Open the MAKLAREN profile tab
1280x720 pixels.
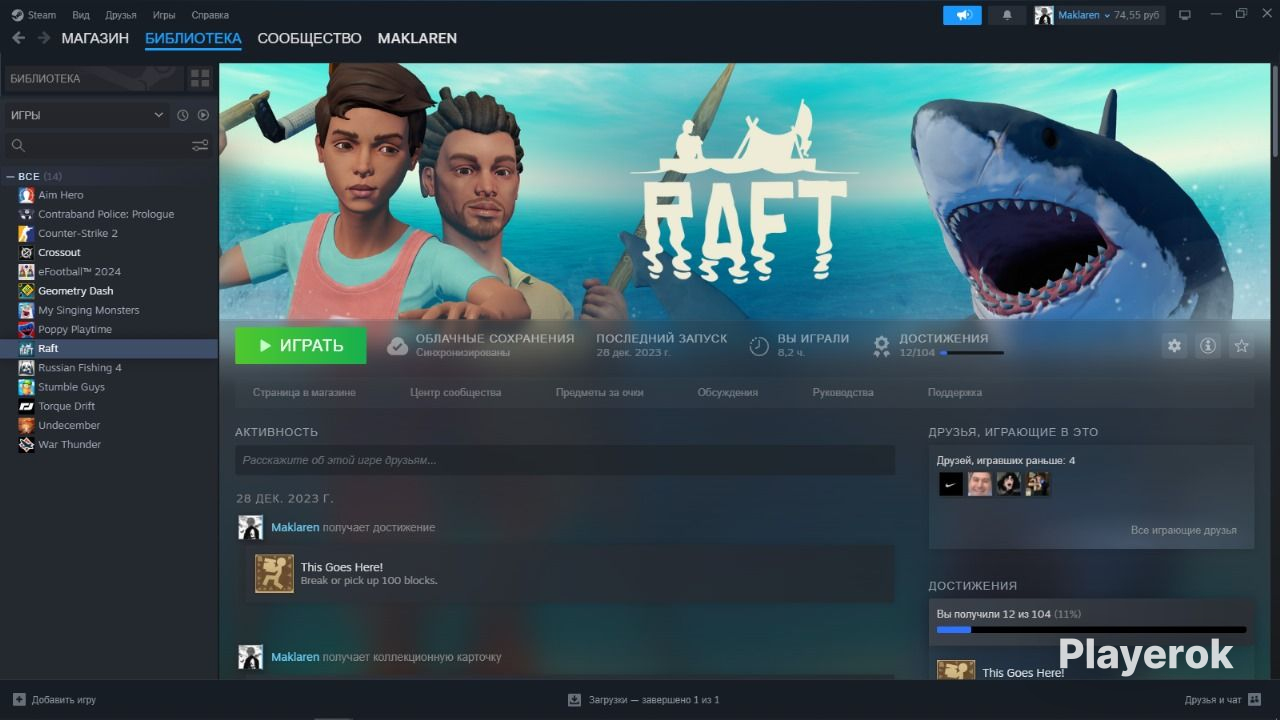[417, 38]
